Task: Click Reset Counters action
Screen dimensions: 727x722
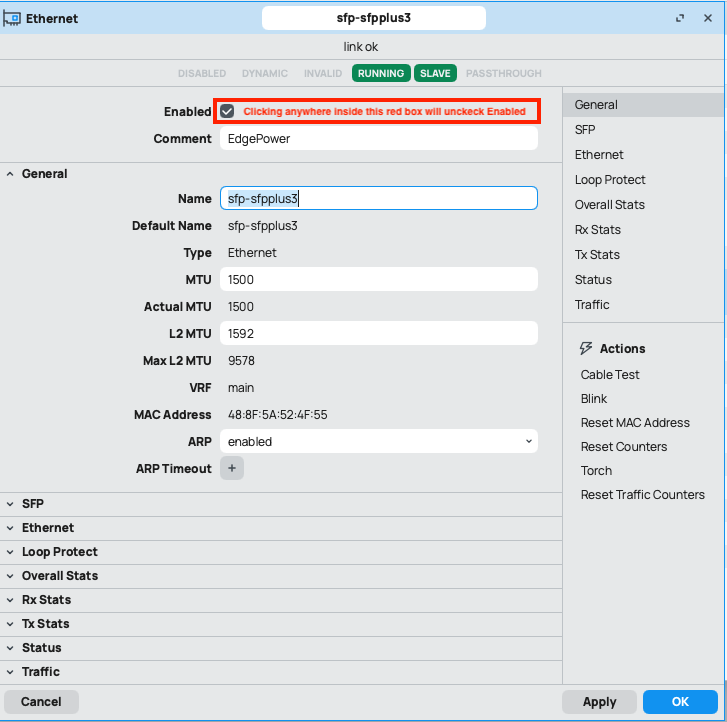Action: click(624, 447)
